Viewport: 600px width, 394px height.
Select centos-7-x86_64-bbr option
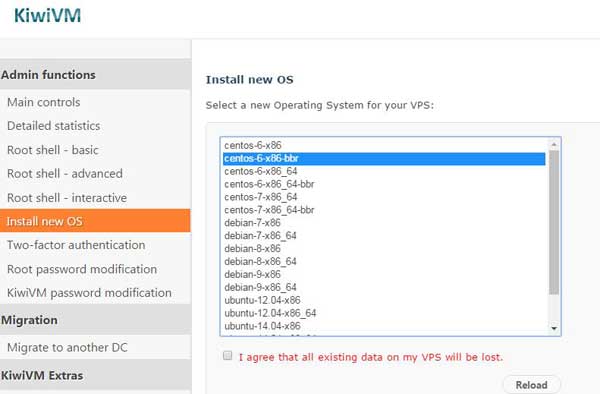tap(384, 210)
